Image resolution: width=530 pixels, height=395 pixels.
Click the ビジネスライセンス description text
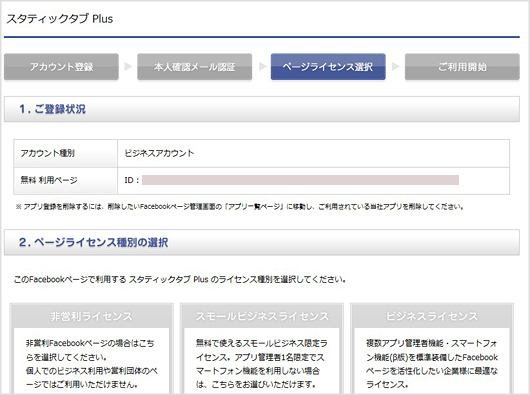432,364
